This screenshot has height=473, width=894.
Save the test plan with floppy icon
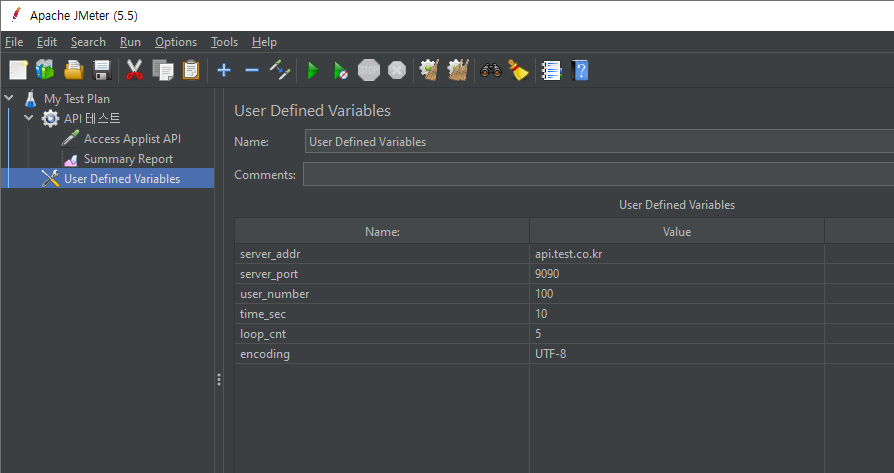tap(101, 70)
